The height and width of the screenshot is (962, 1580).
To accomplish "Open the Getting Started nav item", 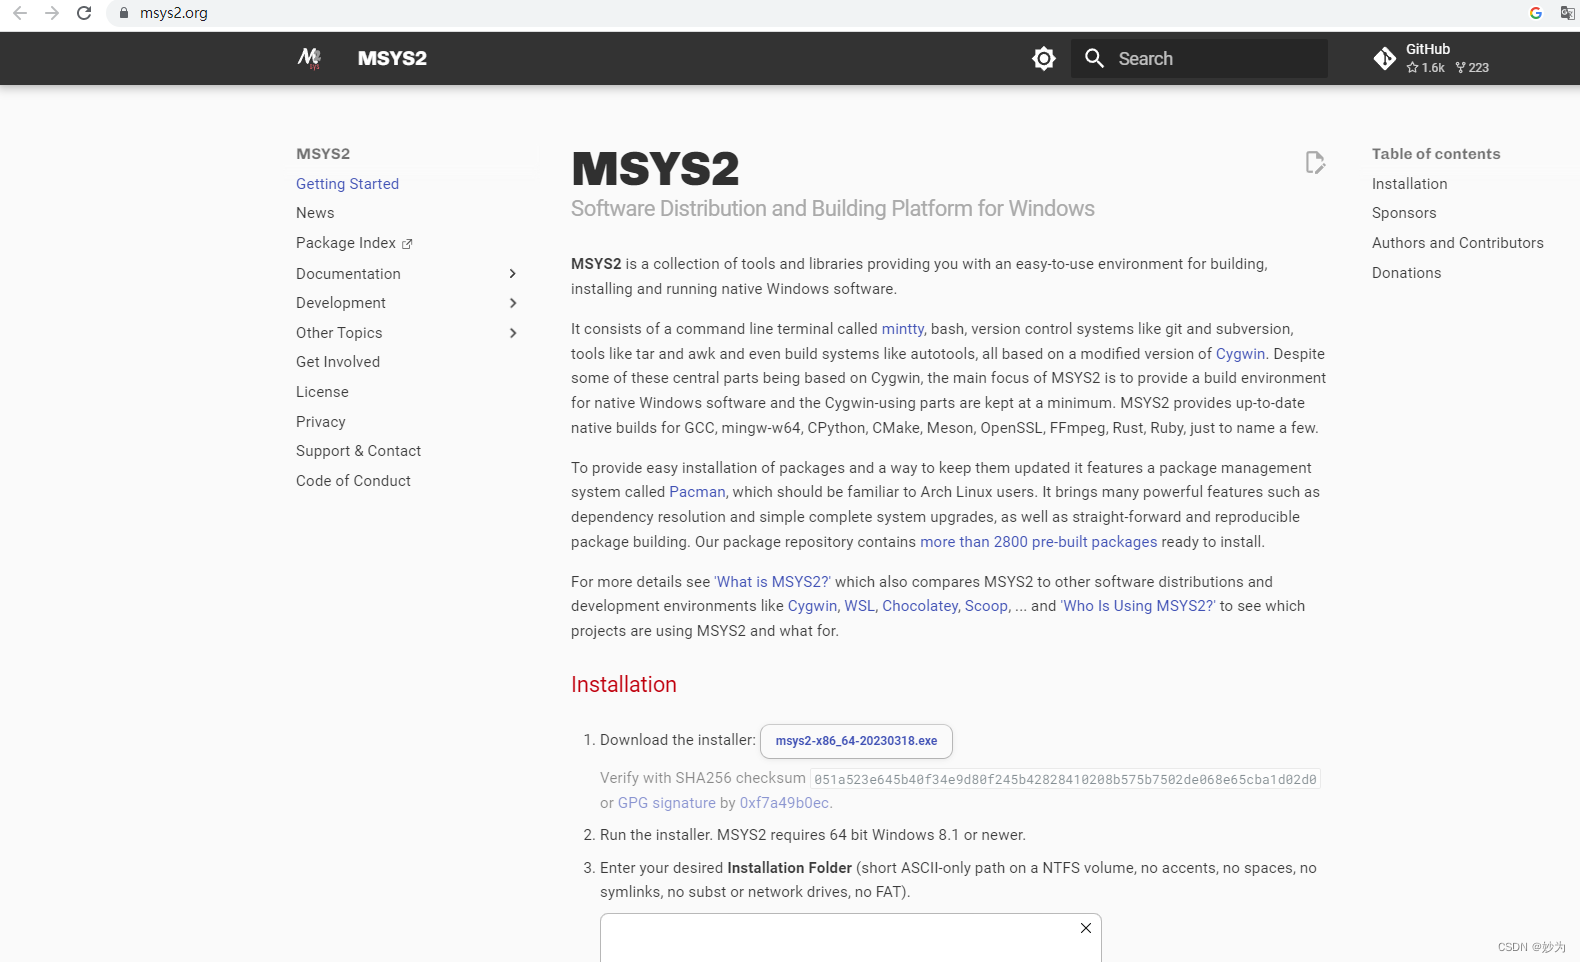I will click(347, 184).
